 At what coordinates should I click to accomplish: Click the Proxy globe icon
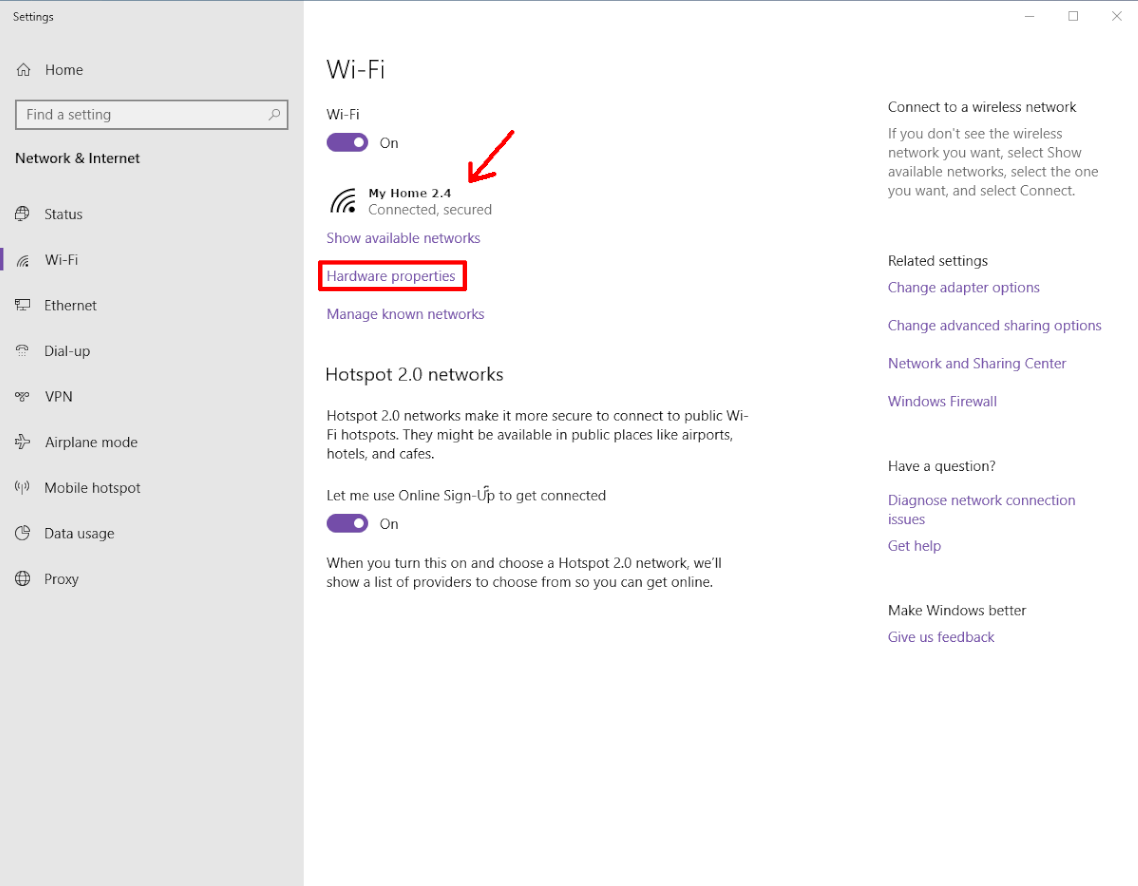pos(23,579)
